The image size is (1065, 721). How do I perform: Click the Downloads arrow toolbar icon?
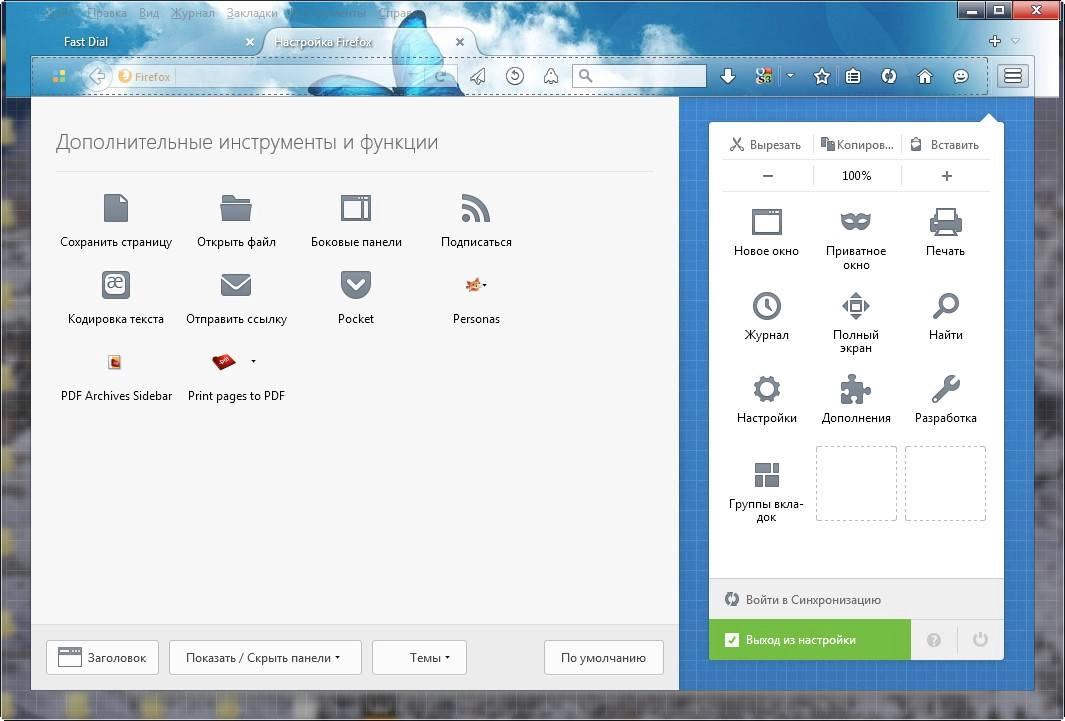[728, 76]
